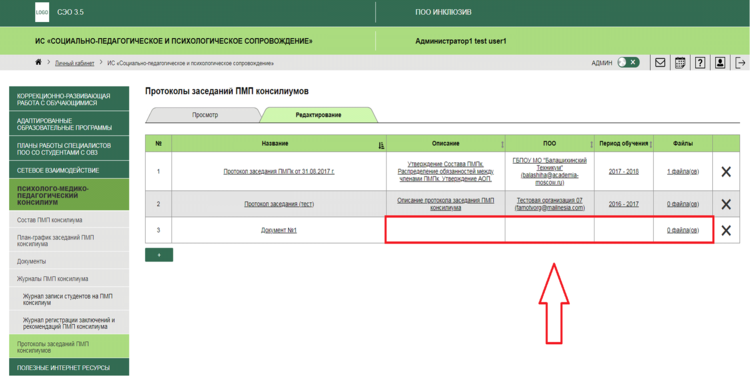Screen dimensions: 750x382
Task: Open Личный кабинет breadcrumb link
Action: pos(75,63)
